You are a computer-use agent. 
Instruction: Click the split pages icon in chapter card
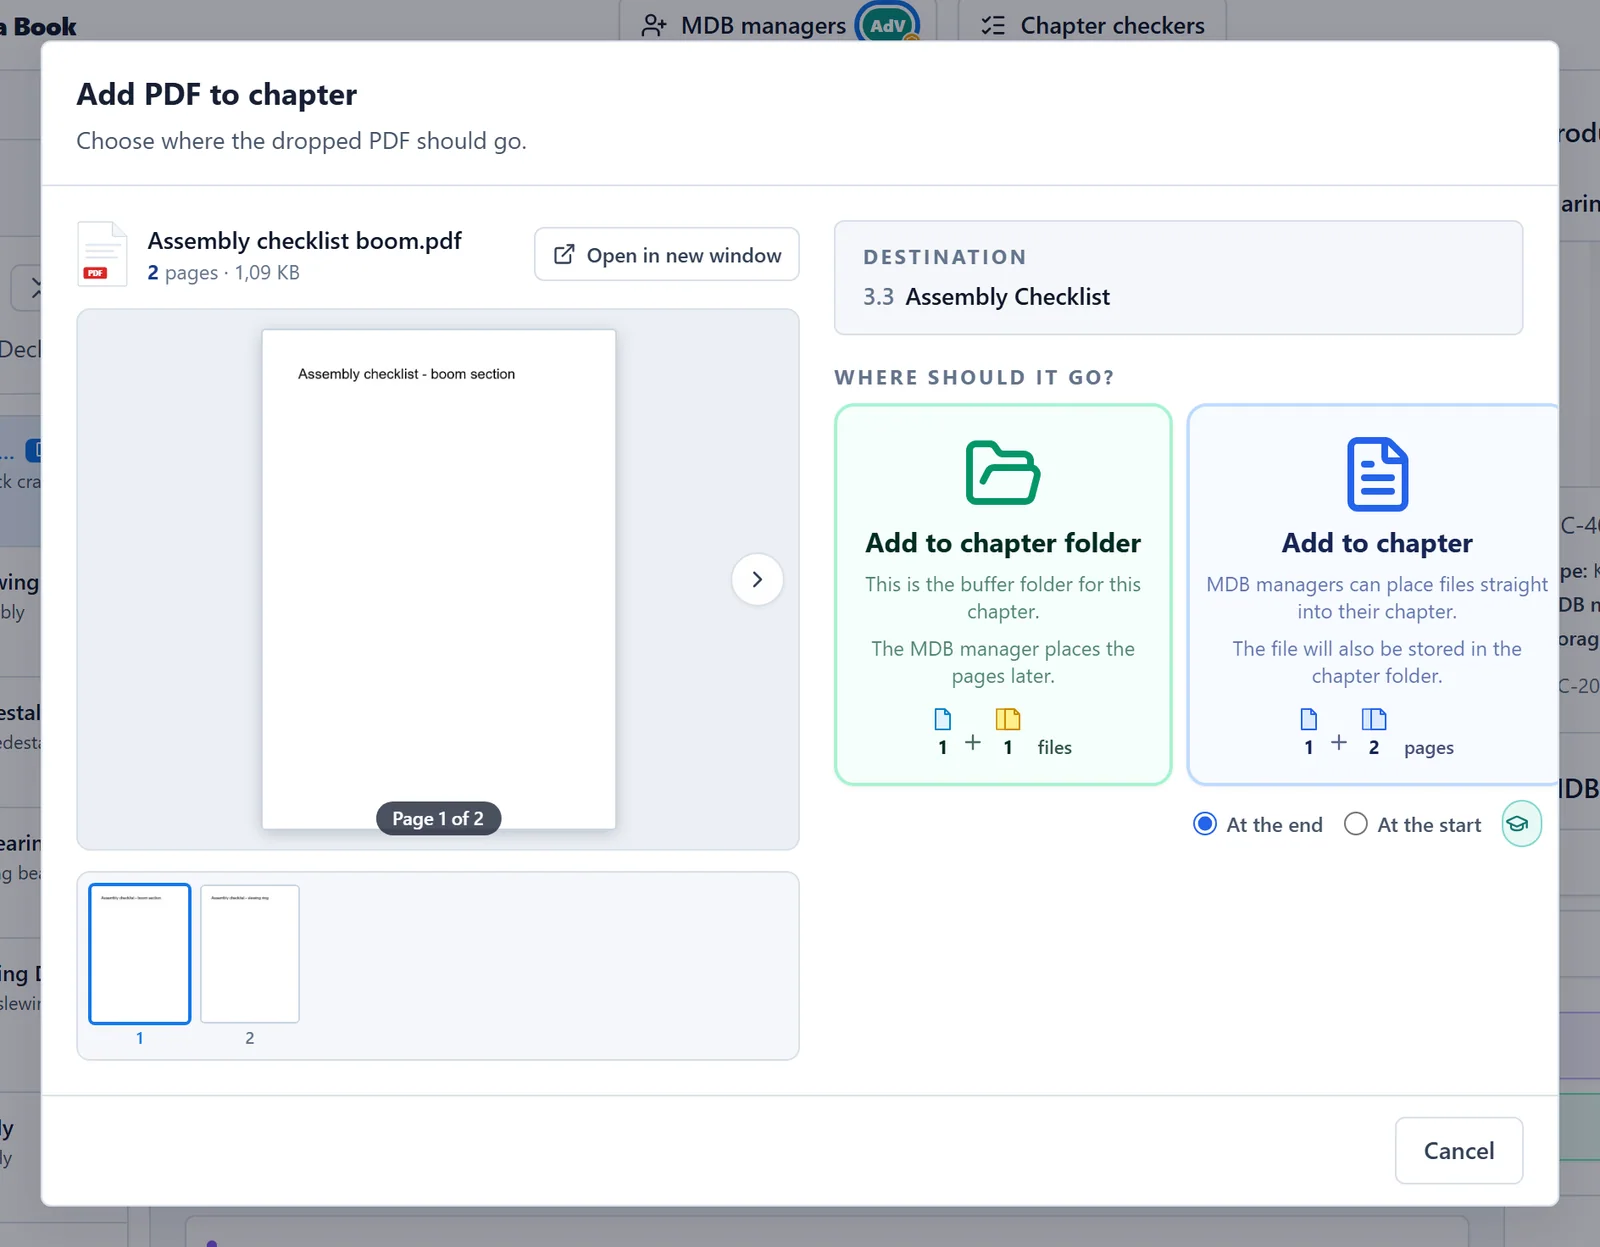[1374, 719]
